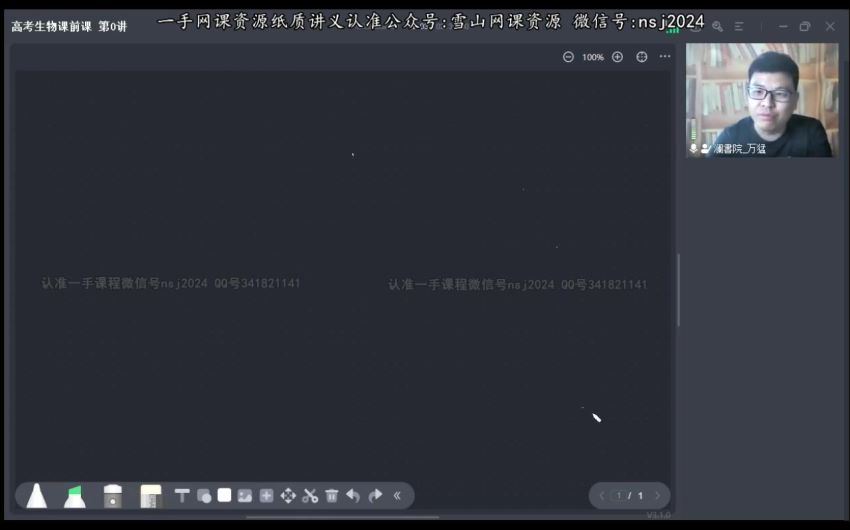850x530 pixels.
Task: Zoom out the whiteboard
Action: (568, 57)
